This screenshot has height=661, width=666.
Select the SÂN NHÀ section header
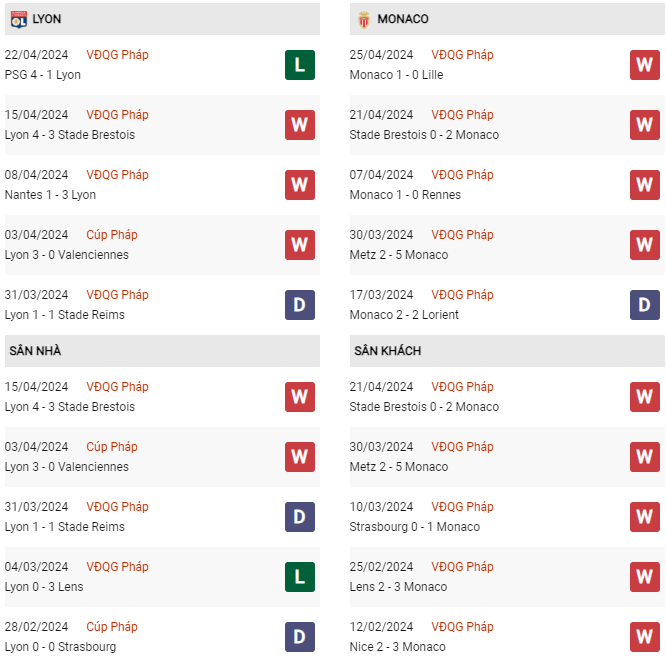click(x=36, y=351)
